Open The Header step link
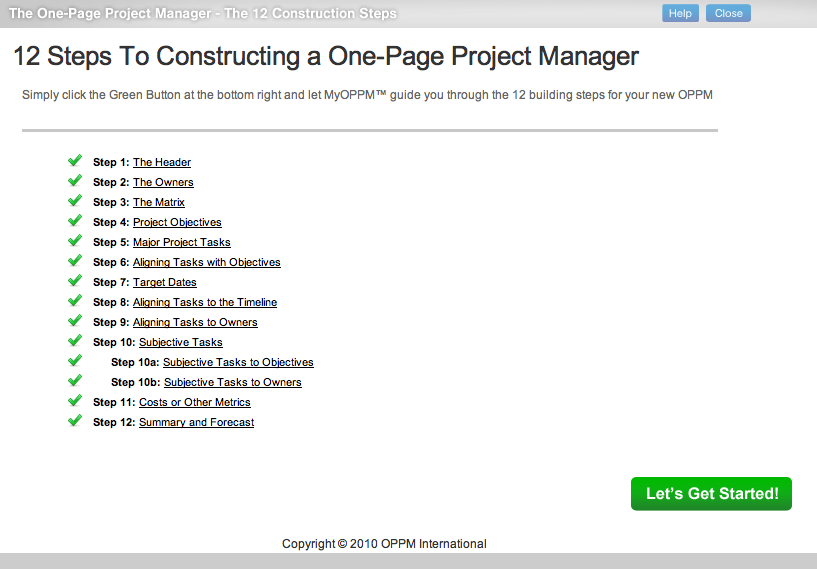Viewport: 817px width, 569px height. click(x=162, y=162)
